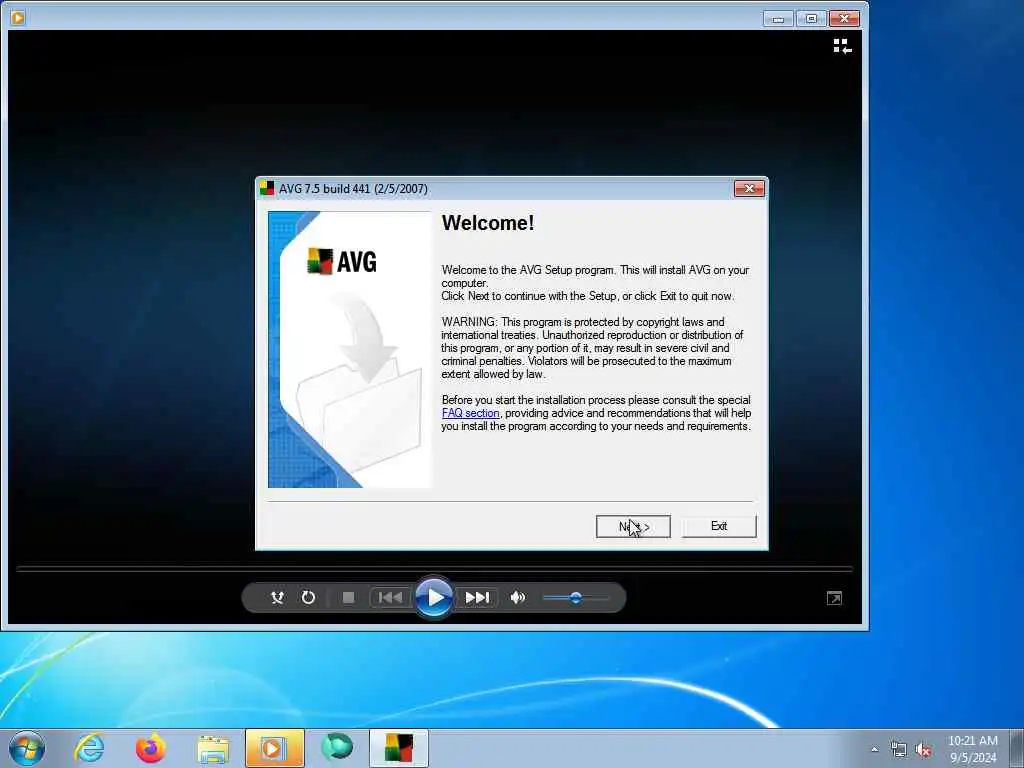Click the muted volume tray icon
This screenshot has width=1024, height=768.
pyautogui.click(x=923, y=750)
